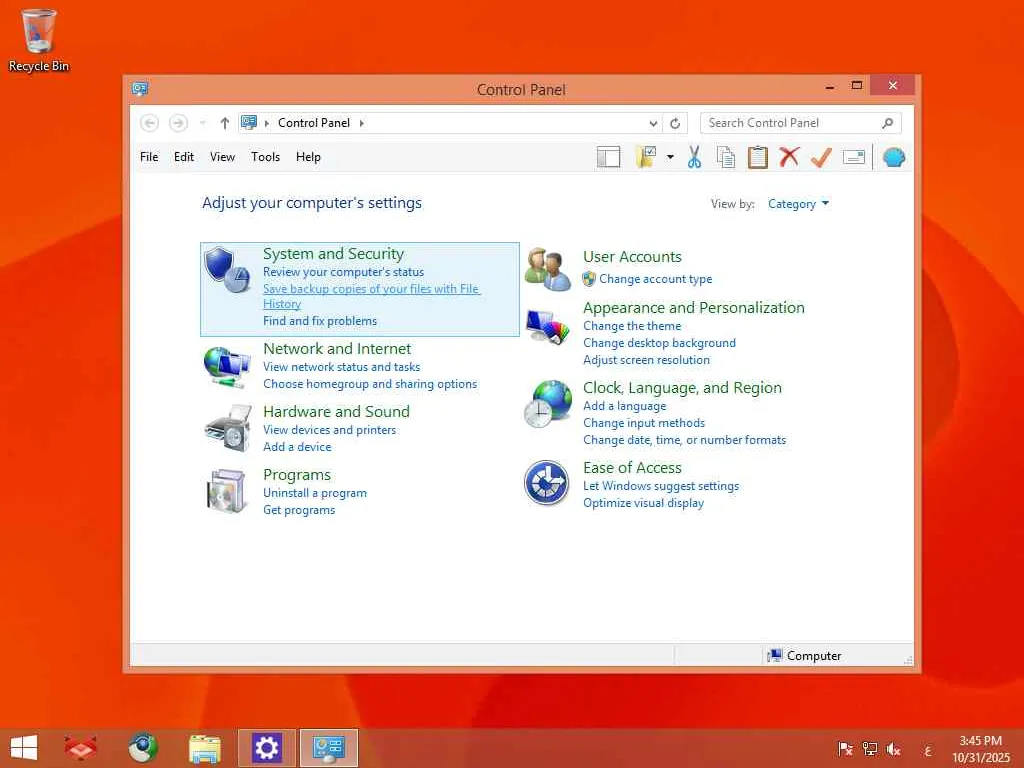The image size is (1024, 768).
Task: Click Let Windows suggest settings
Action: [x=661, y=486]
